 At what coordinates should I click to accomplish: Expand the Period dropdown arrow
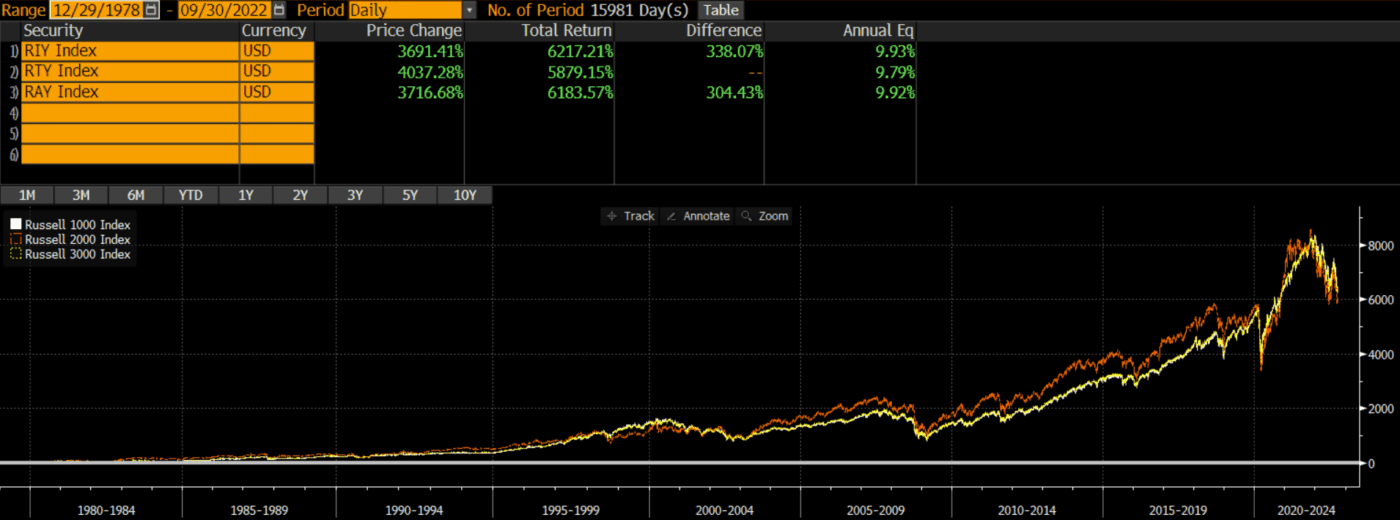click(470, 10)
